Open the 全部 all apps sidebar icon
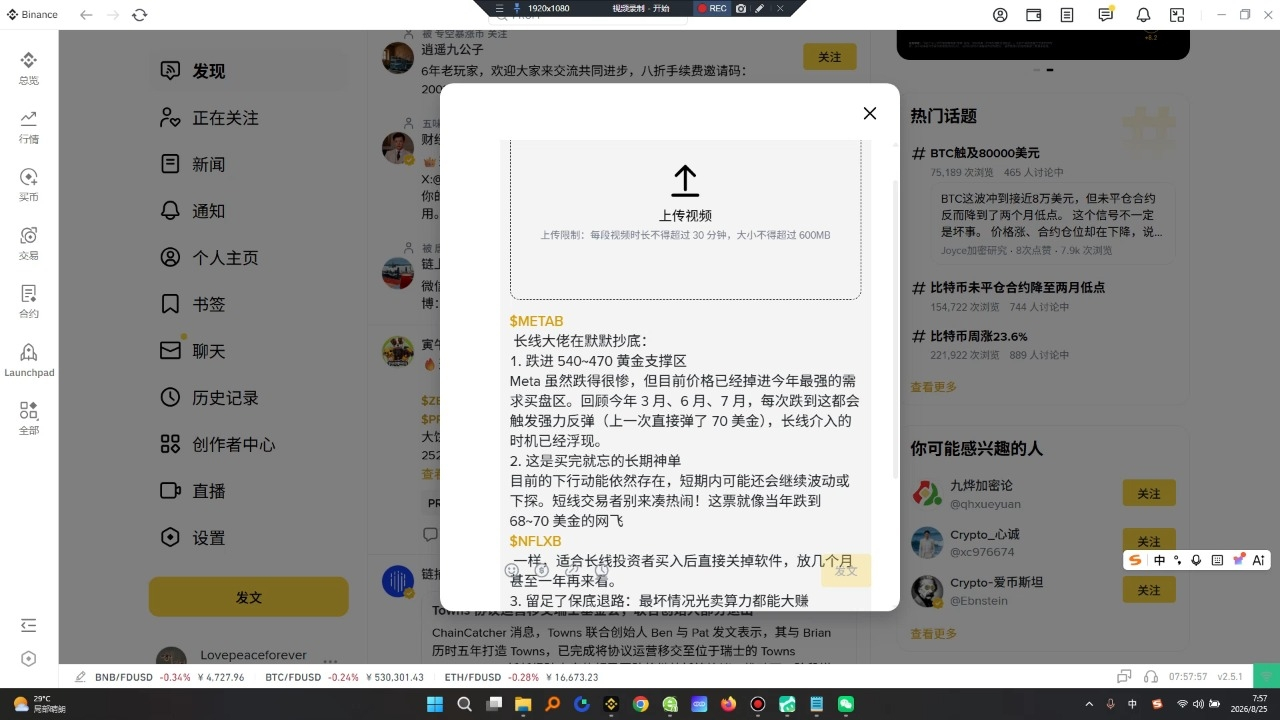 (29, 418)
